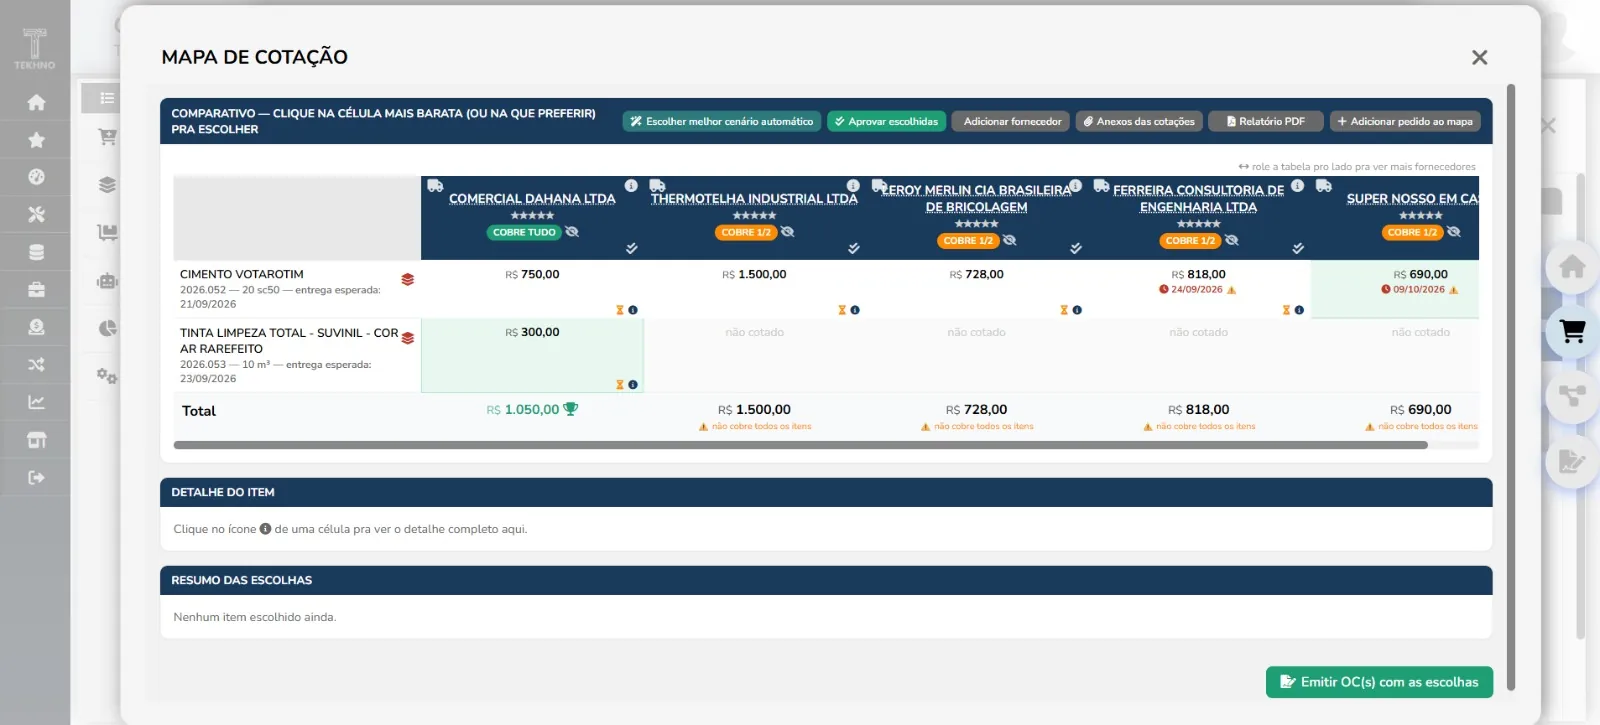Hide SUPER NOSSO column with eye icon

click(x=1454, y=232)
